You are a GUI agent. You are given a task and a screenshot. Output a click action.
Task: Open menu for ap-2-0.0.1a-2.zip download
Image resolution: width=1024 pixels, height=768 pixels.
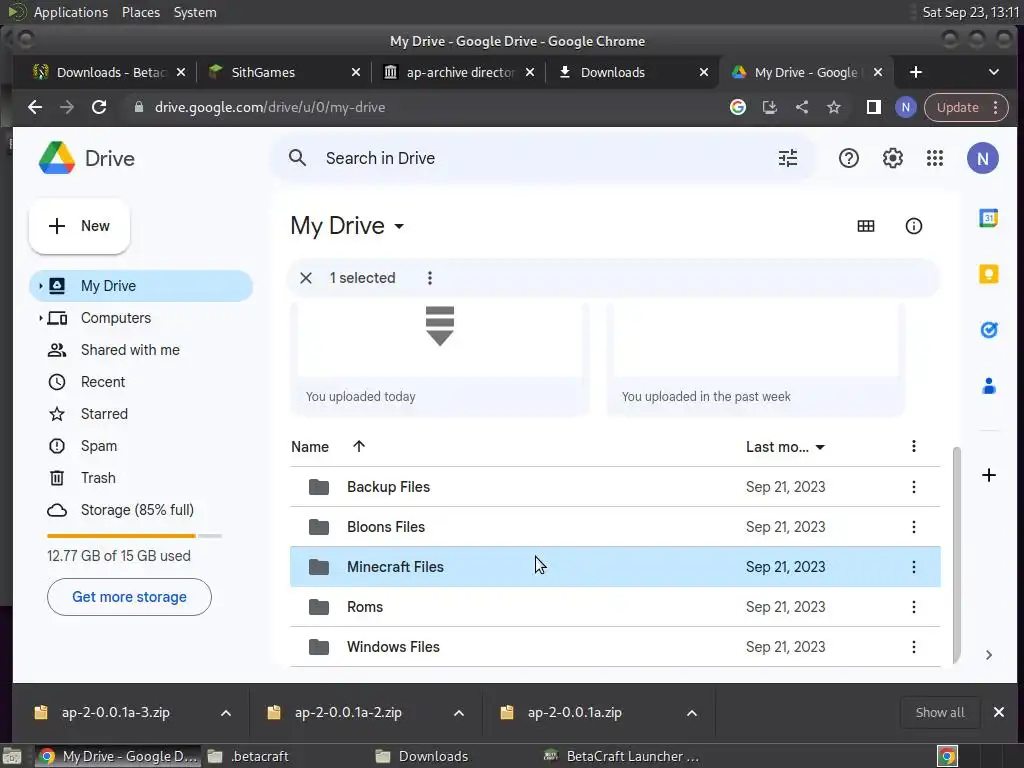458,713
